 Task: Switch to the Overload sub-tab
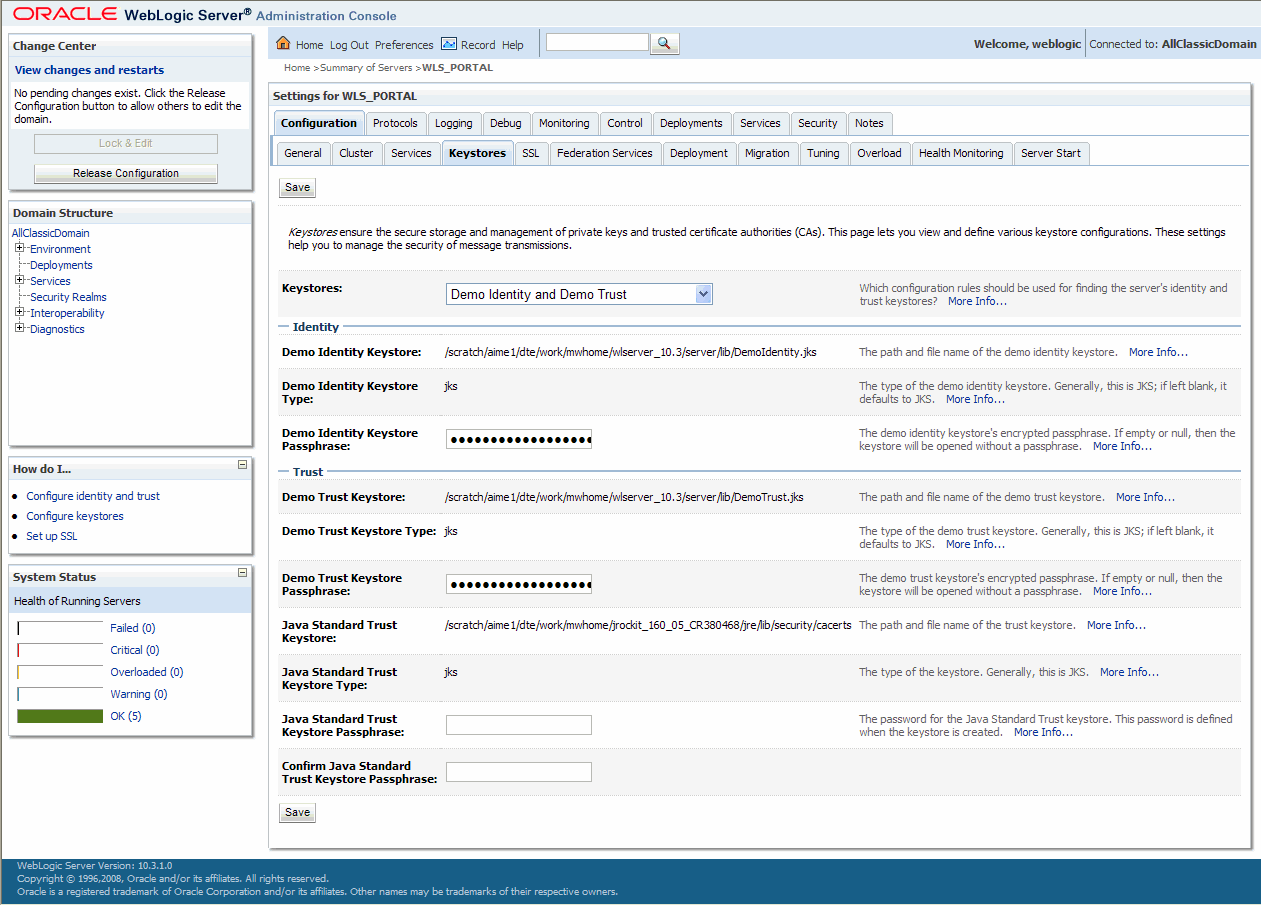[x=880, y=153]
